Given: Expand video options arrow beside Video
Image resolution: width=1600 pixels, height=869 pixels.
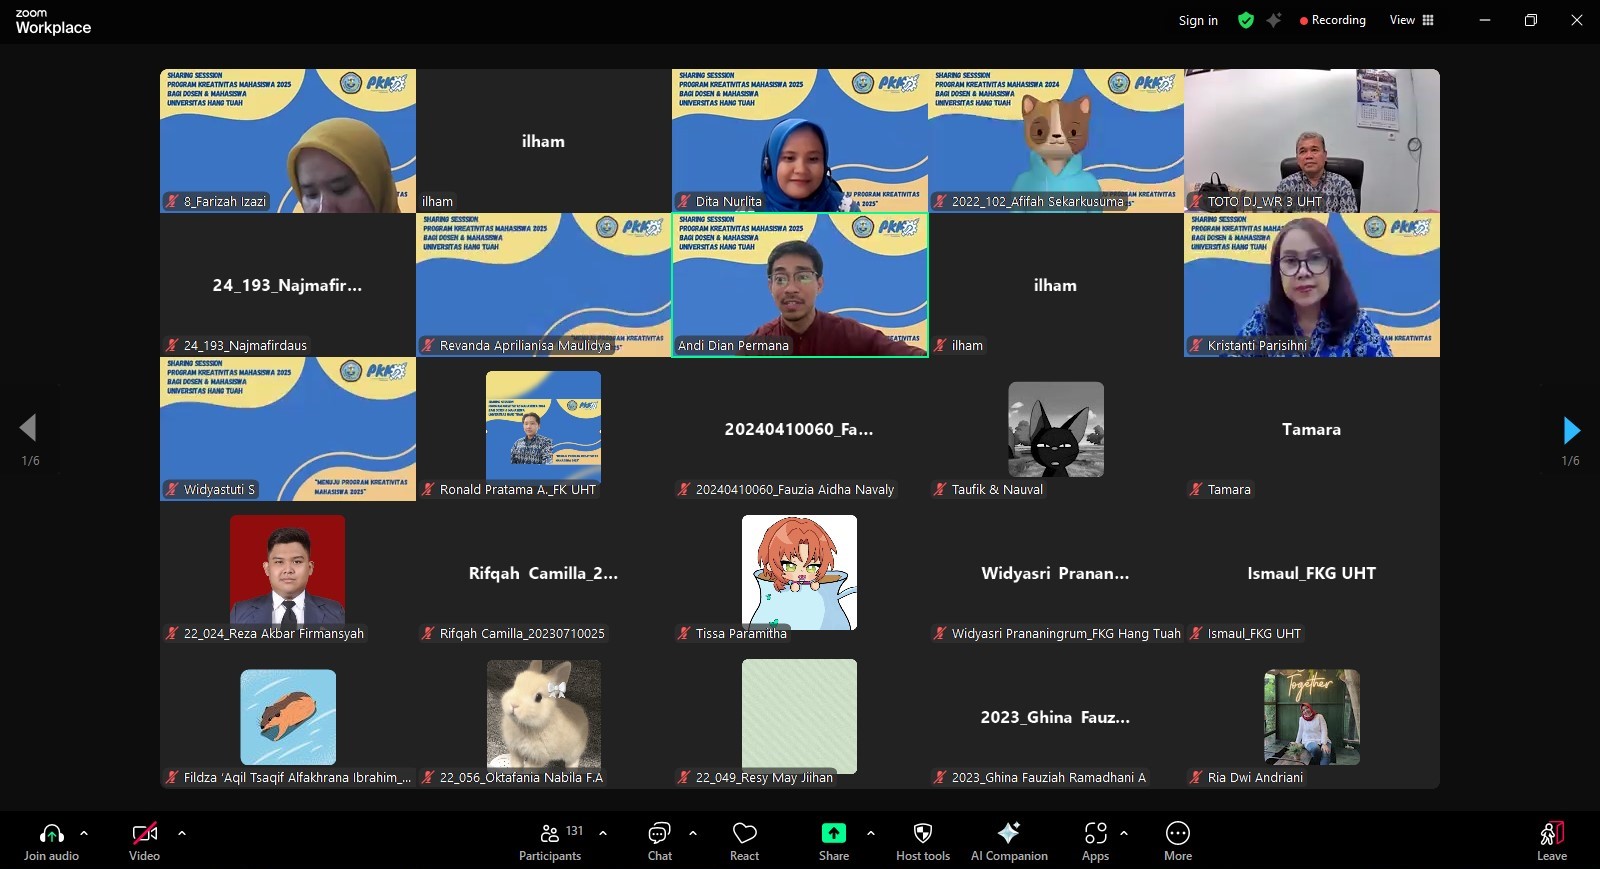Looking at the screenshot, I should 182,832.
